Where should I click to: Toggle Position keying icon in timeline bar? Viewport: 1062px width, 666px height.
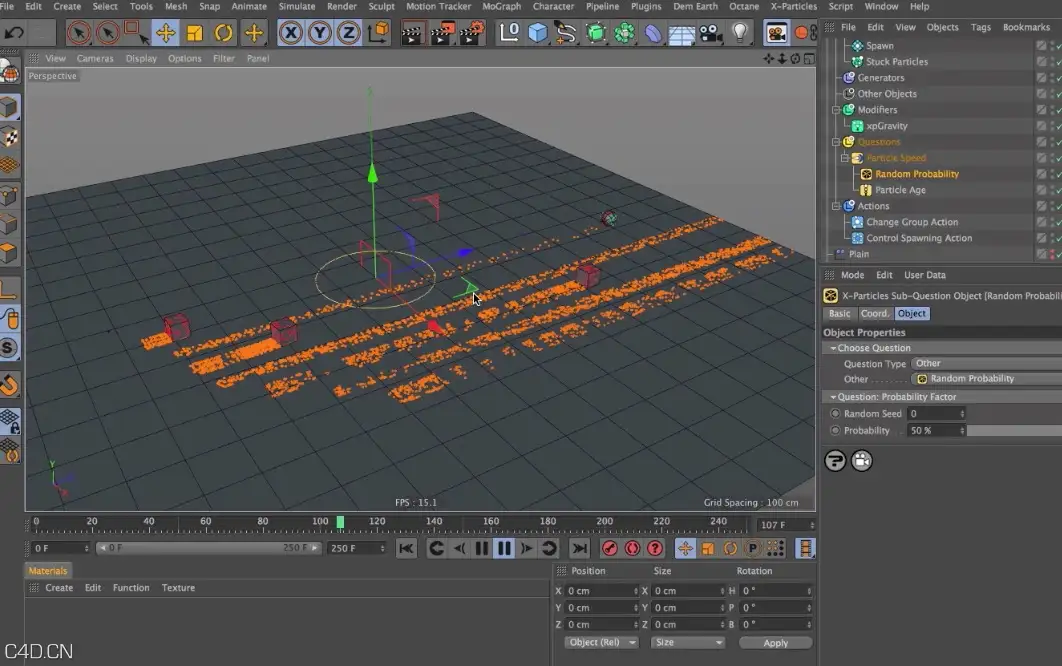tap(685, 548)
